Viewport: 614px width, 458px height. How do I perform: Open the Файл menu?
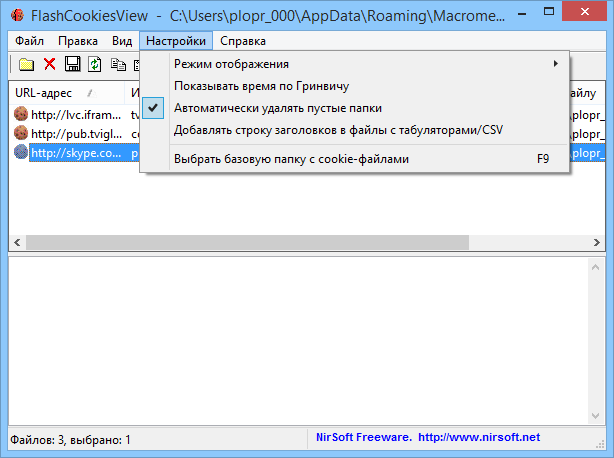[29, 41]
